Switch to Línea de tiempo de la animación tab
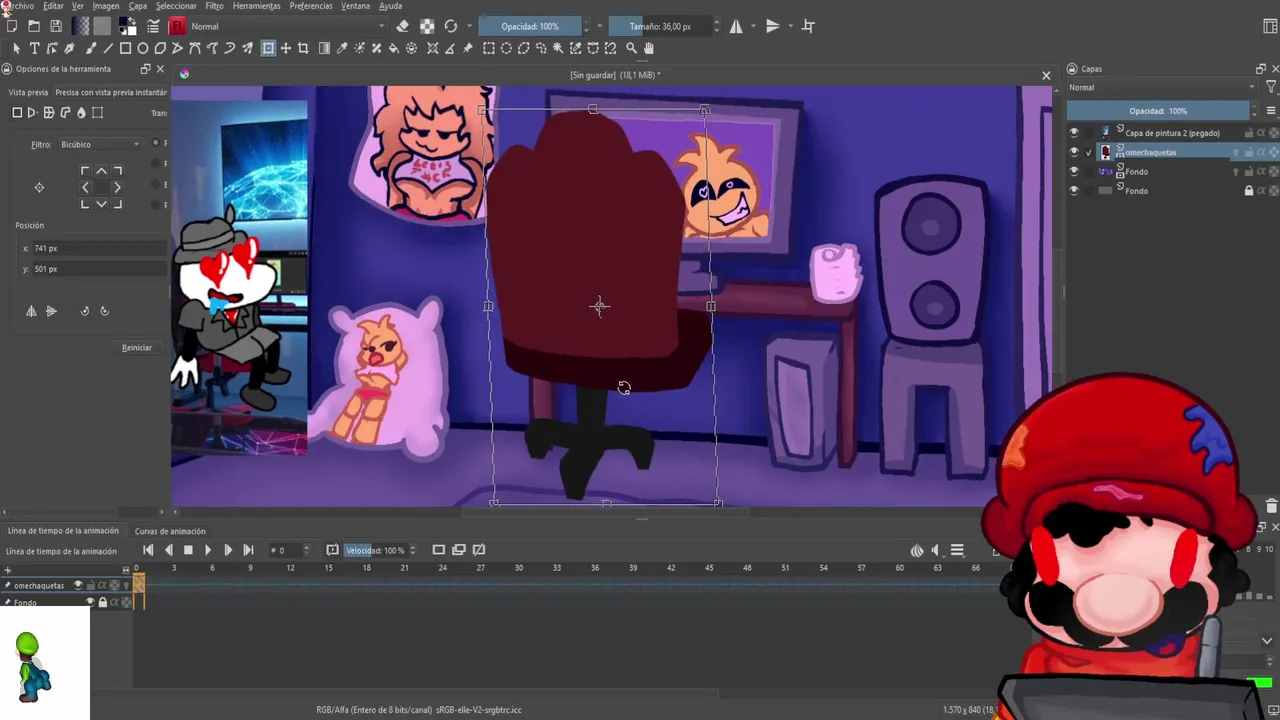Viewport: 1280px width, 720px height. tap(62, 531)
